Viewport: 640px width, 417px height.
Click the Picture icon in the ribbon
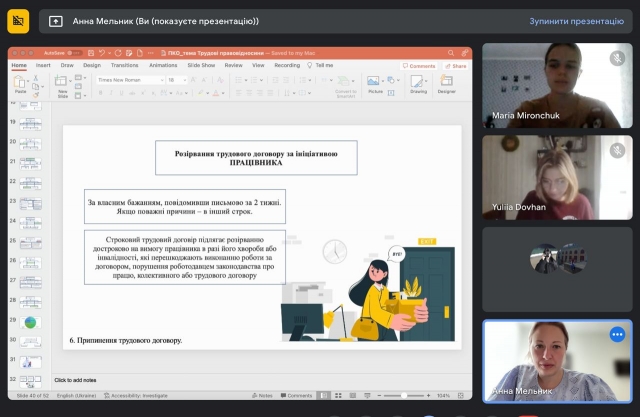click(x=375, y=84)
